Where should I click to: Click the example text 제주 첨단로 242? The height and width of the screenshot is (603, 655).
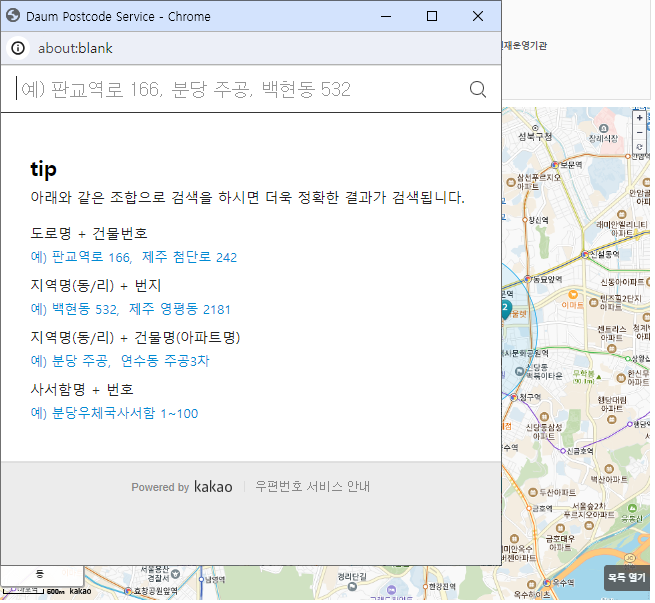pyautogui.click(x=189, y=257)
